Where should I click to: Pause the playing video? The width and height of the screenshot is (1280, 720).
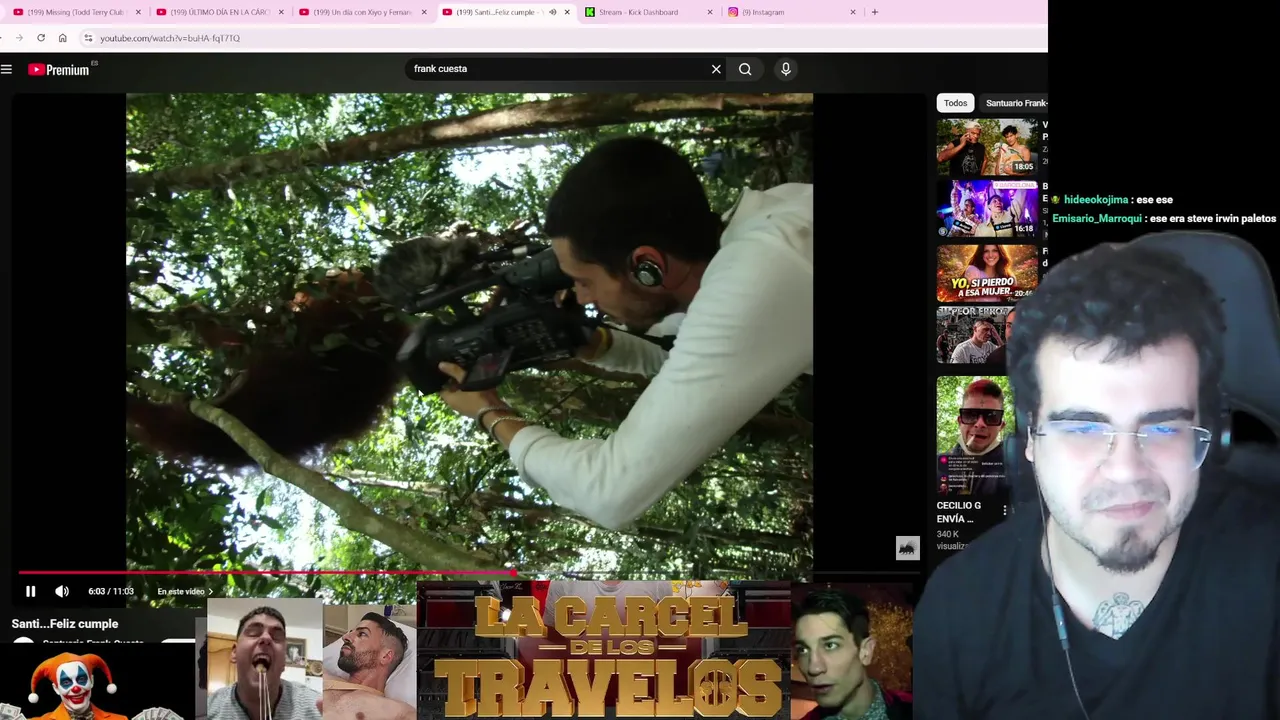pos(31,591)
